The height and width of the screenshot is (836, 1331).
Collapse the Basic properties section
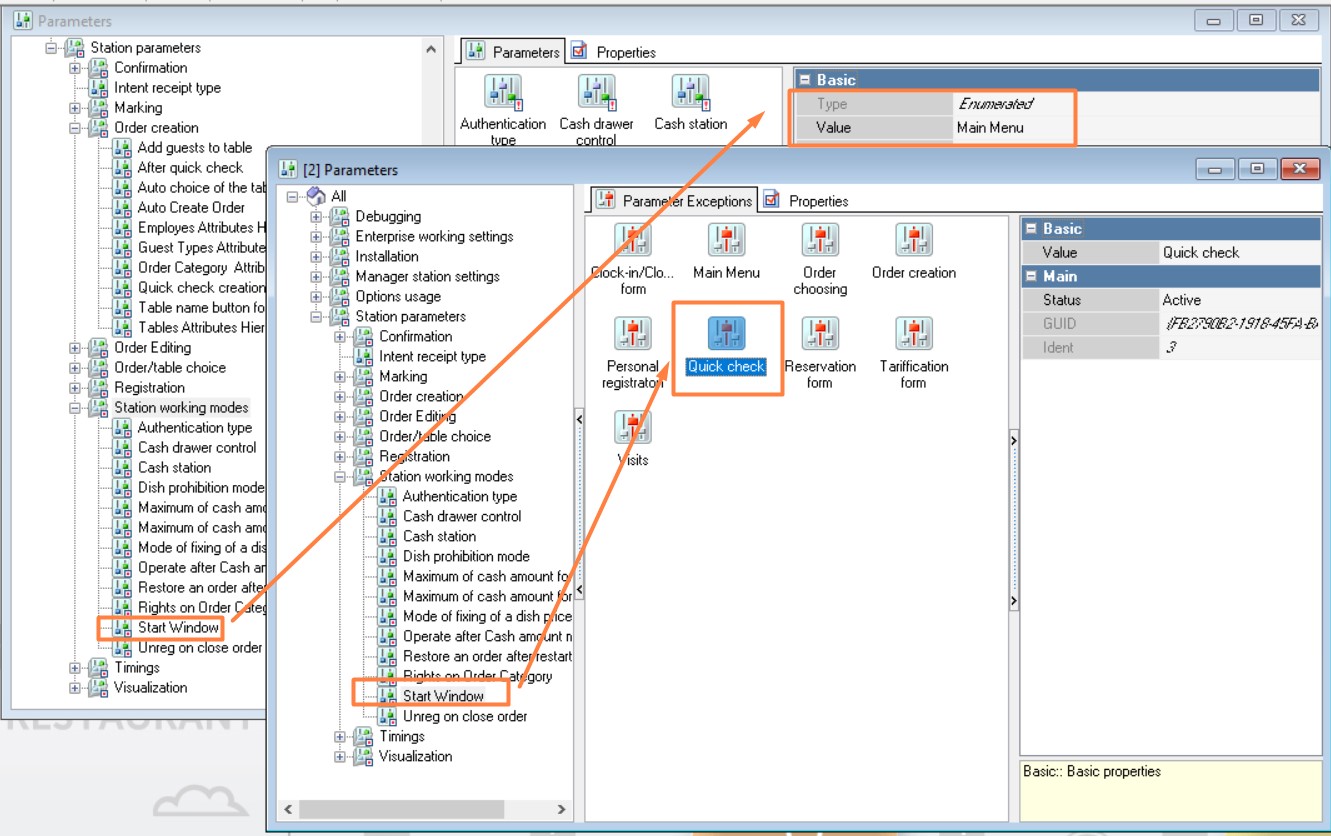tap(1030, 229)
